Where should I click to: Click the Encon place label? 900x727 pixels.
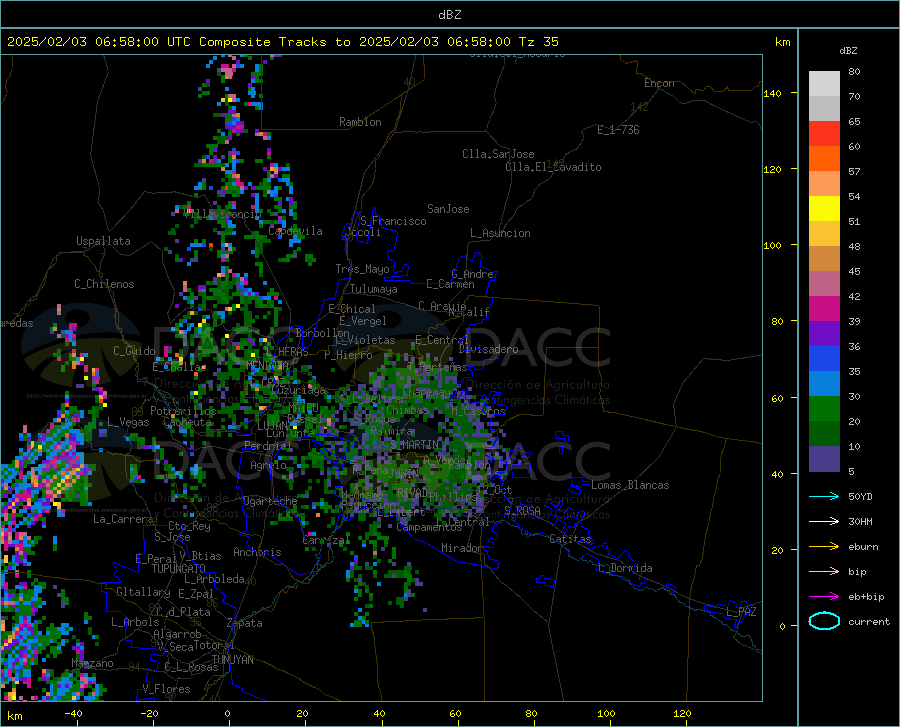click(x=659, y=83)
